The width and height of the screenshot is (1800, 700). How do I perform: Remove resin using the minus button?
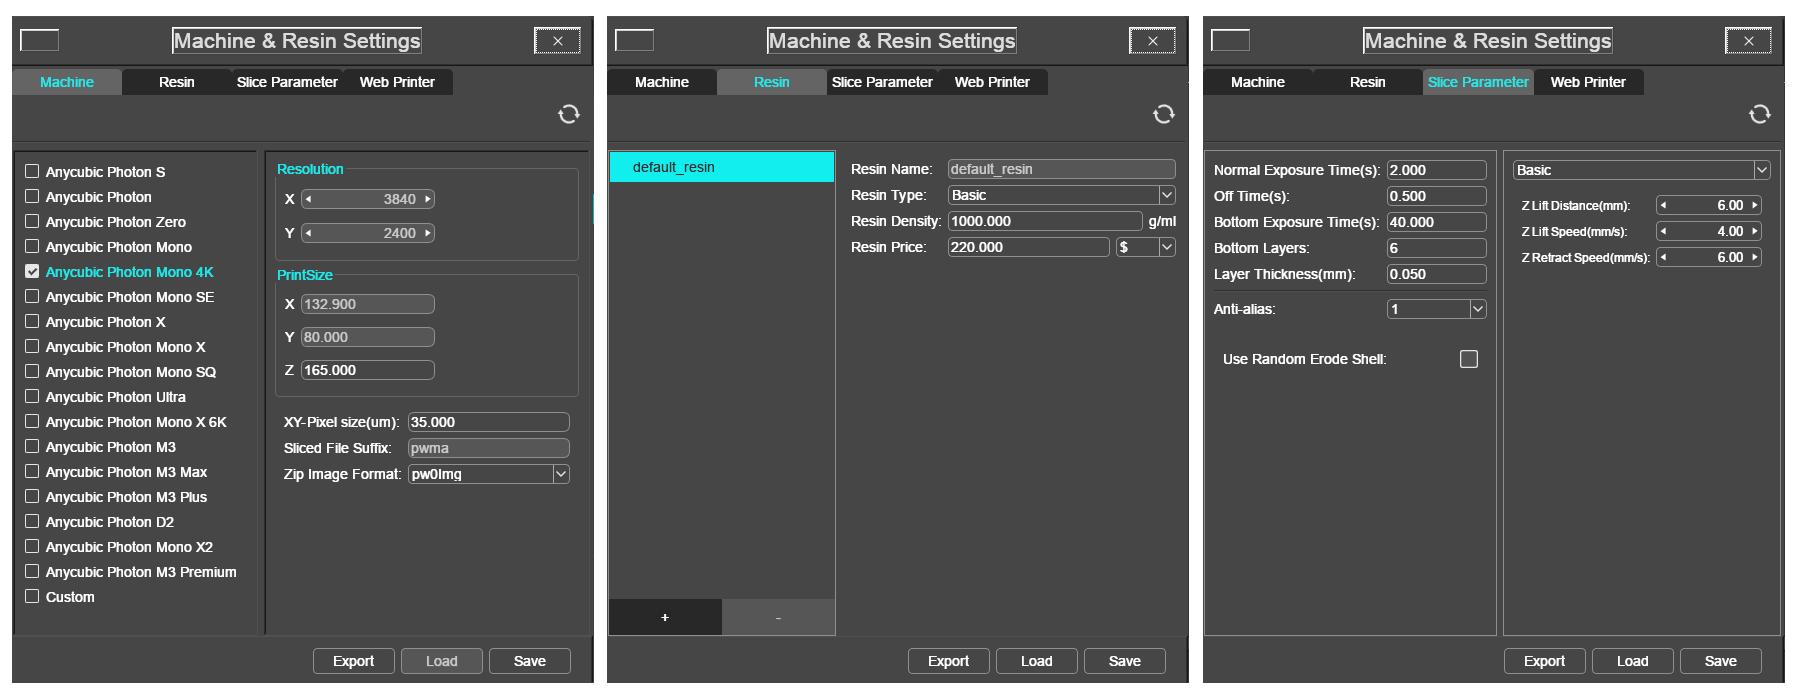(x=778, y=618)
